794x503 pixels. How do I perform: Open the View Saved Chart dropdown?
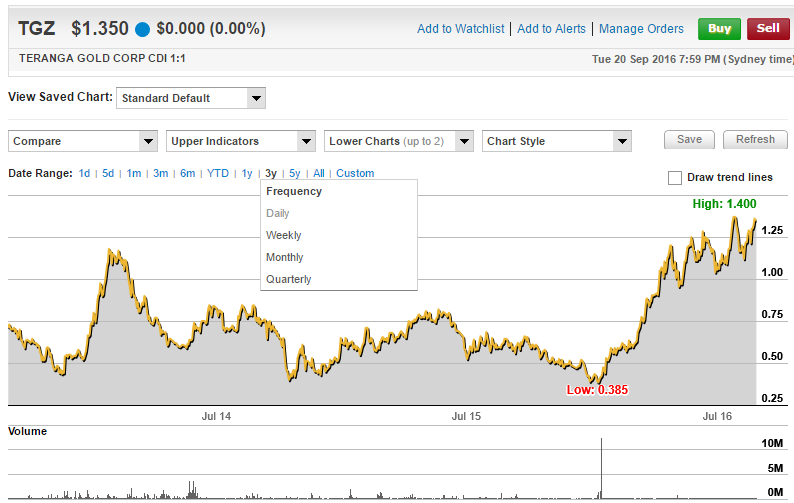(190, 98)
